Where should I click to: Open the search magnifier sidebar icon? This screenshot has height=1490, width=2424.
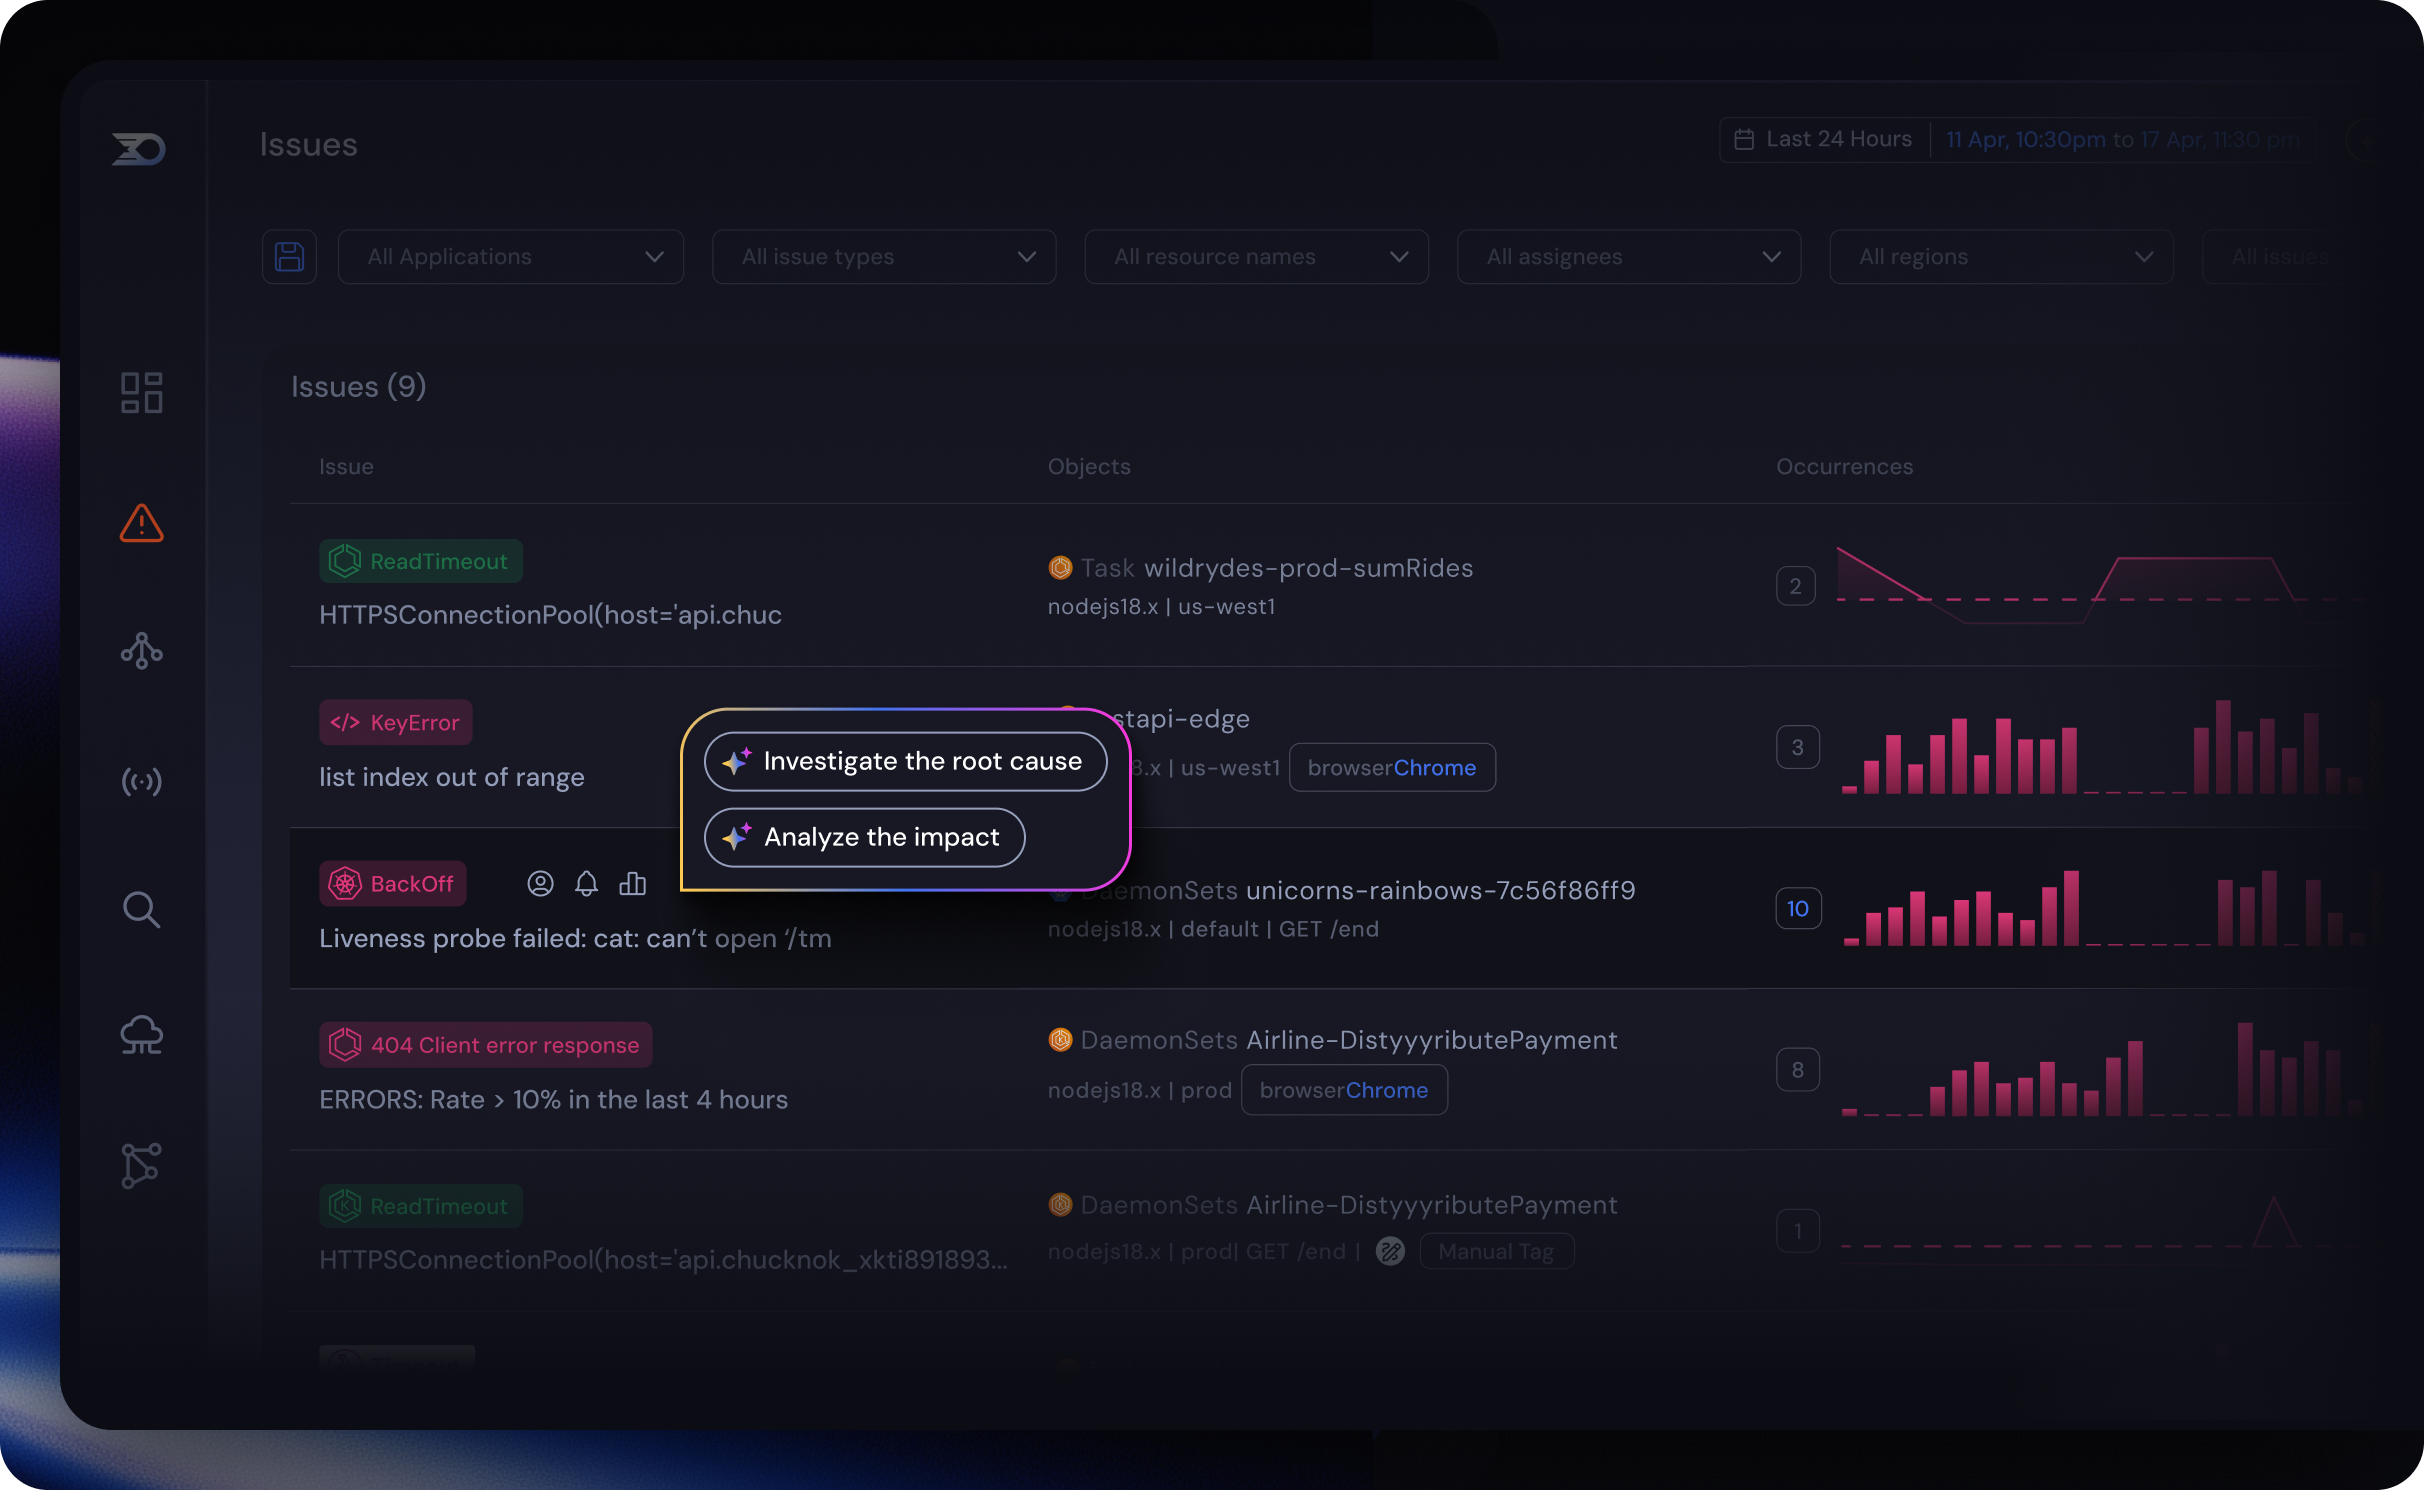point(141,910)
